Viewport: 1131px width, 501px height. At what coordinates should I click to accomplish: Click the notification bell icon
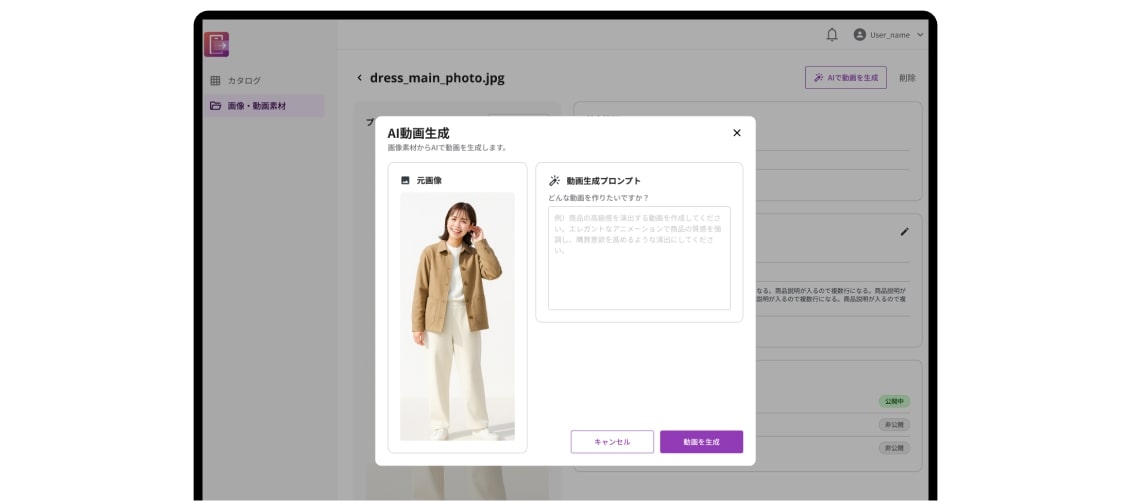(832, 35)
